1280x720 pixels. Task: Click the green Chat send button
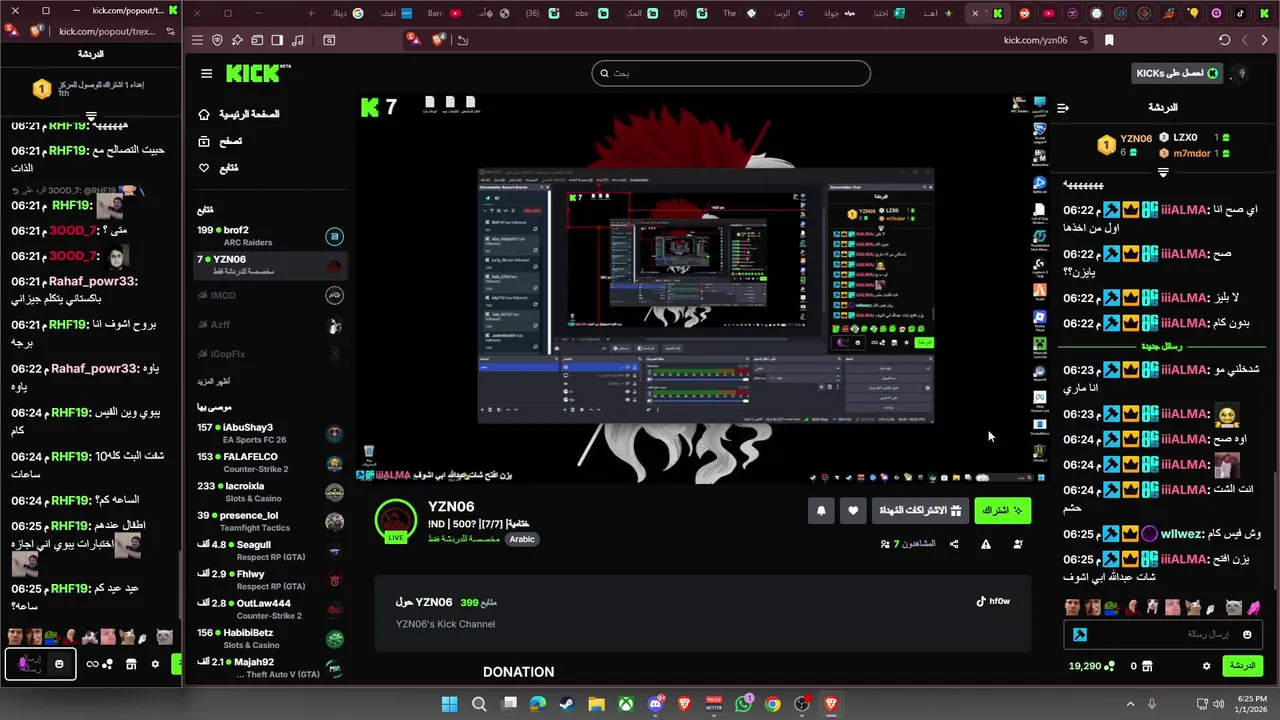point(1243,666)
